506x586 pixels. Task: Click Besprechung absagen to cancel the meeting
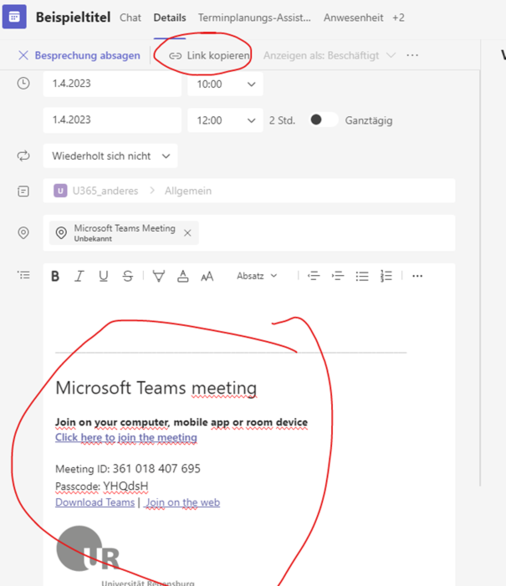(79, 55)
